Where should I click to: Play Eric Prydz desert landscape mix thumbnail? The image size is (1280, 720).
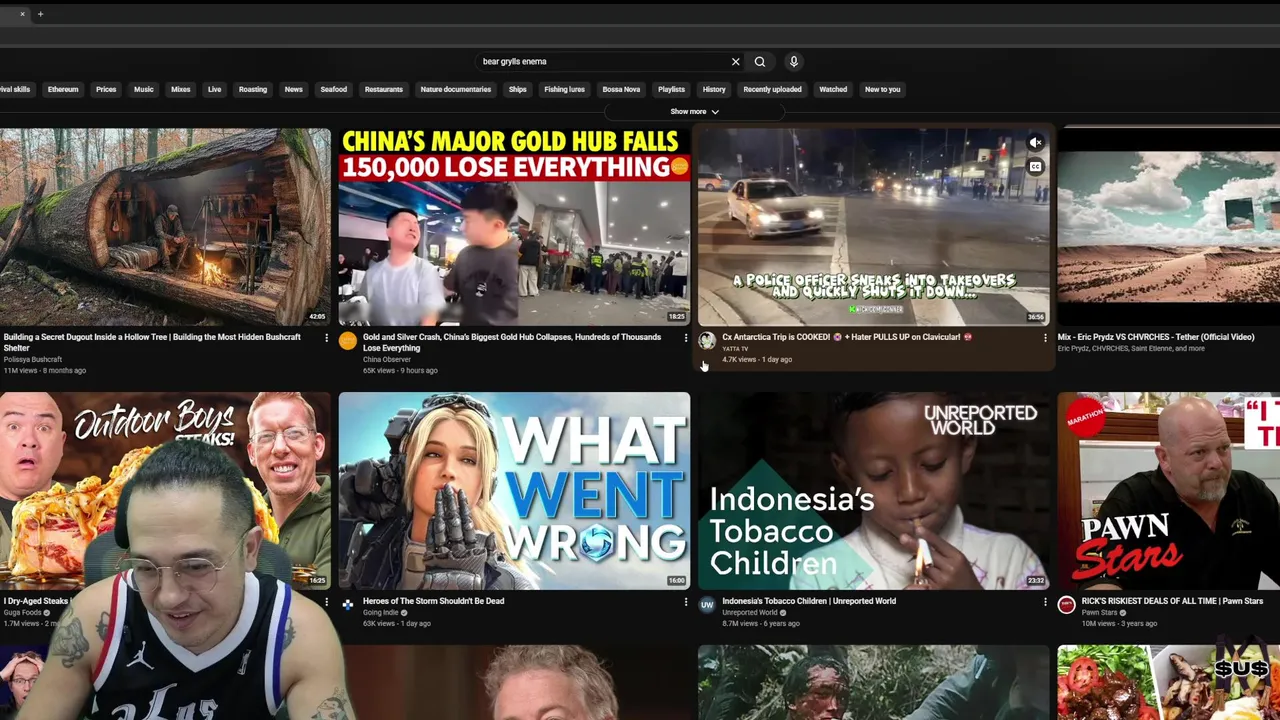click(x=1168, y=226)
